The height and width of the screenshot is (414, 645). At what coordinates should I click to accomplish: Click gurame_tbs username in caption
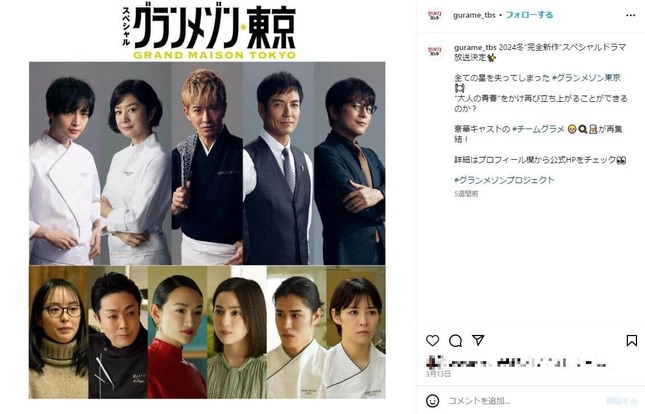(x=475, y=47)
